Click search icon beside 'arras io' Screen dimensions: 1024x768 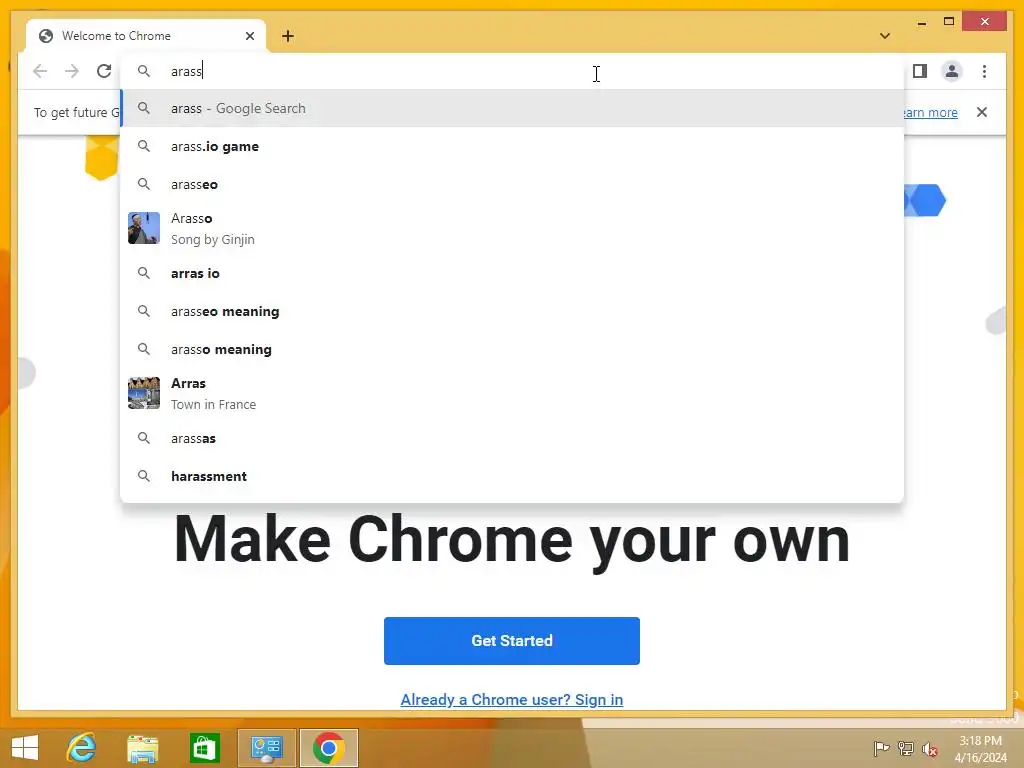(x=144, y=273)
